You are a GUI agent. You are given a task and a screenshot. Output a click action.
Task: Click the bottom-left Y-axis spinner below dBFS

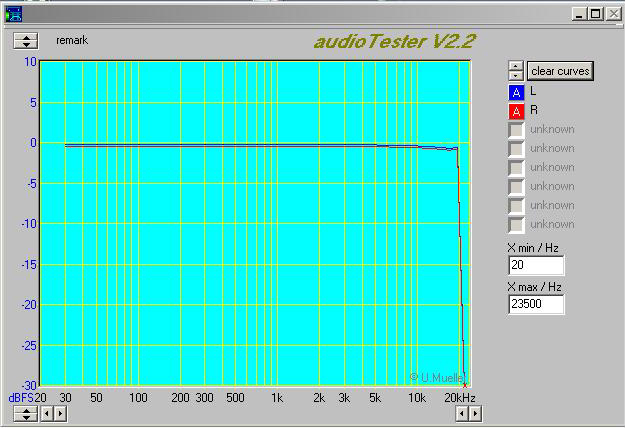coord(26,413)
